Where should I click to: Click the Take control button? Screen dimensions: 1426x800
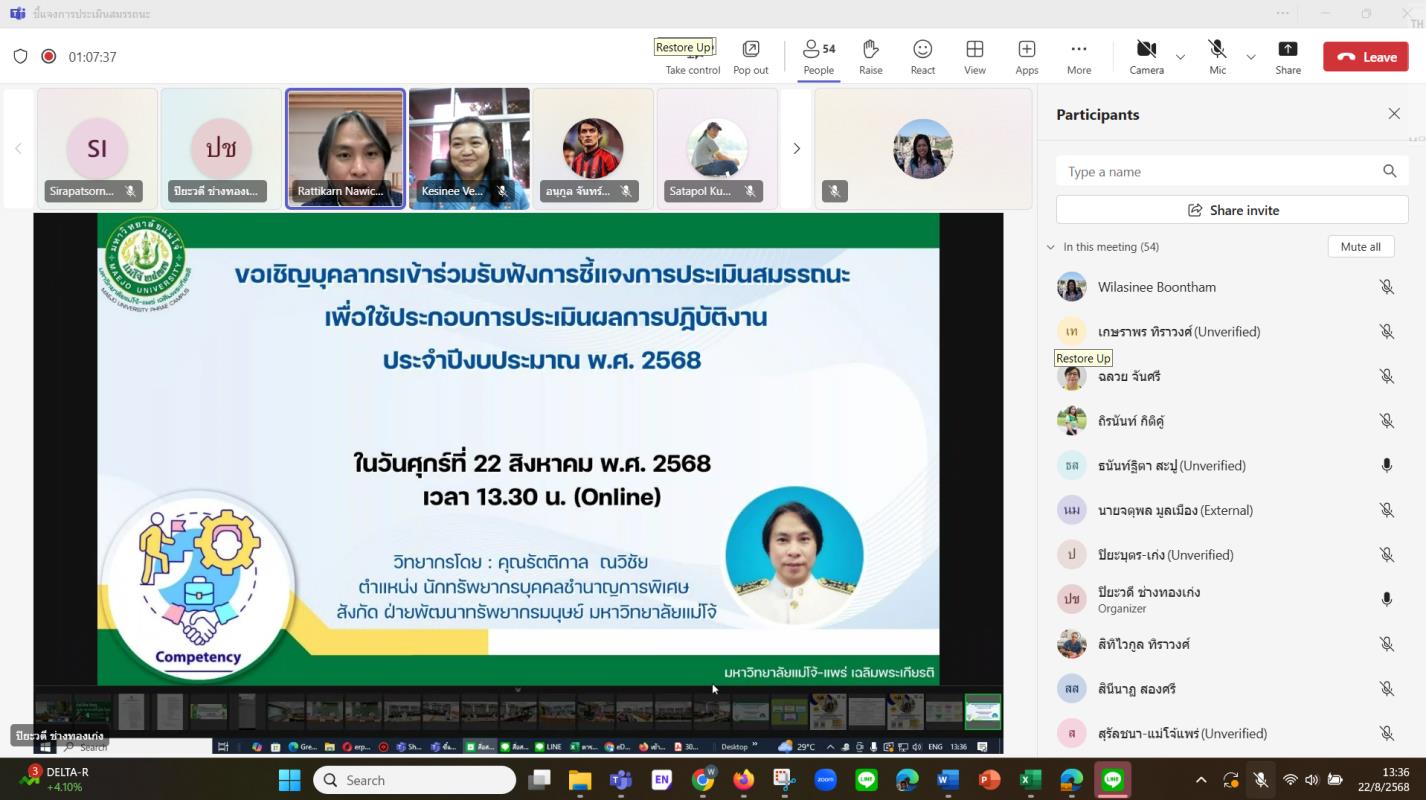click(692, 62)
